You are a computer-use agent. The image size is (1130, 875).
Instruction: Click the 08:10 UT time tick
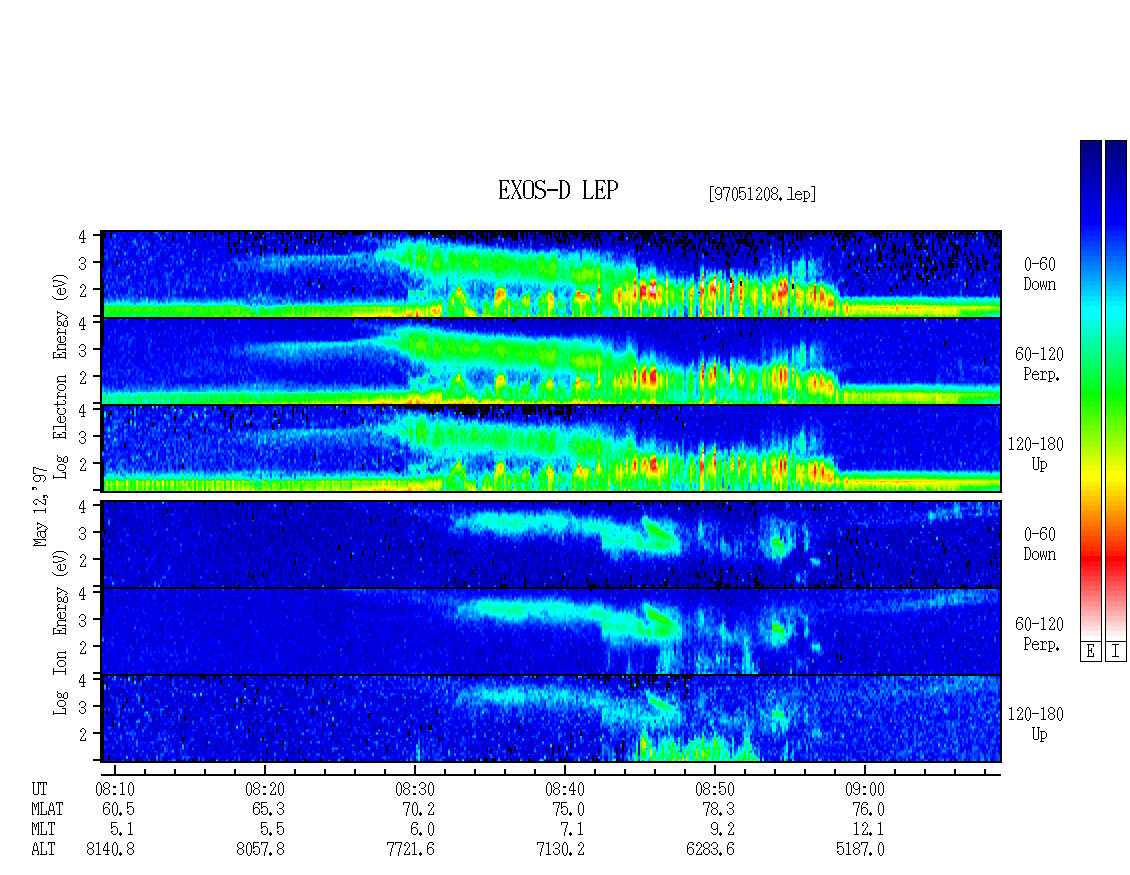(x=115, y=789)
